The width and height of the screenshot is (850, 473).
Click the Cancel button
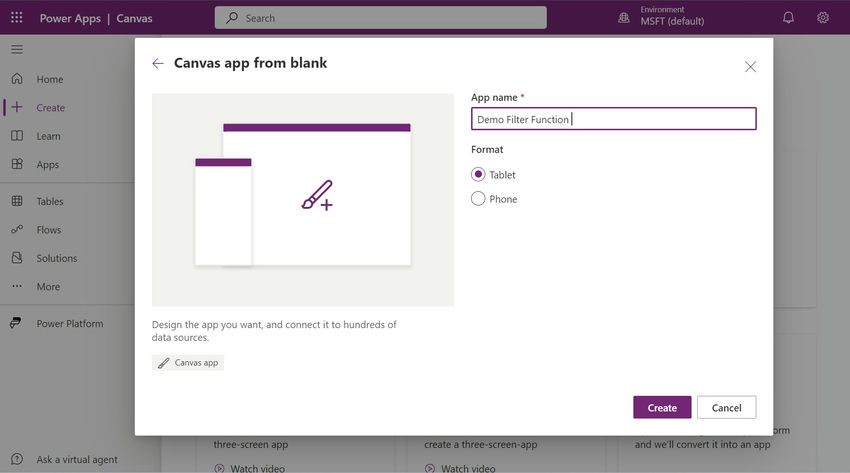(x=726, y=407)
